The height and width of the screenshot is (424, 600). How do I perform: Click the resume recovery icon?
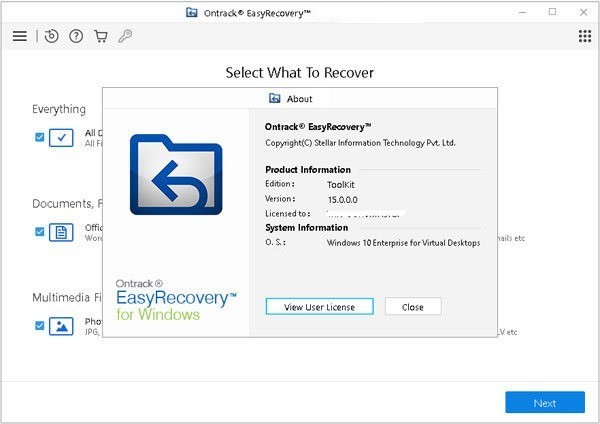click(x=52, y=36)
